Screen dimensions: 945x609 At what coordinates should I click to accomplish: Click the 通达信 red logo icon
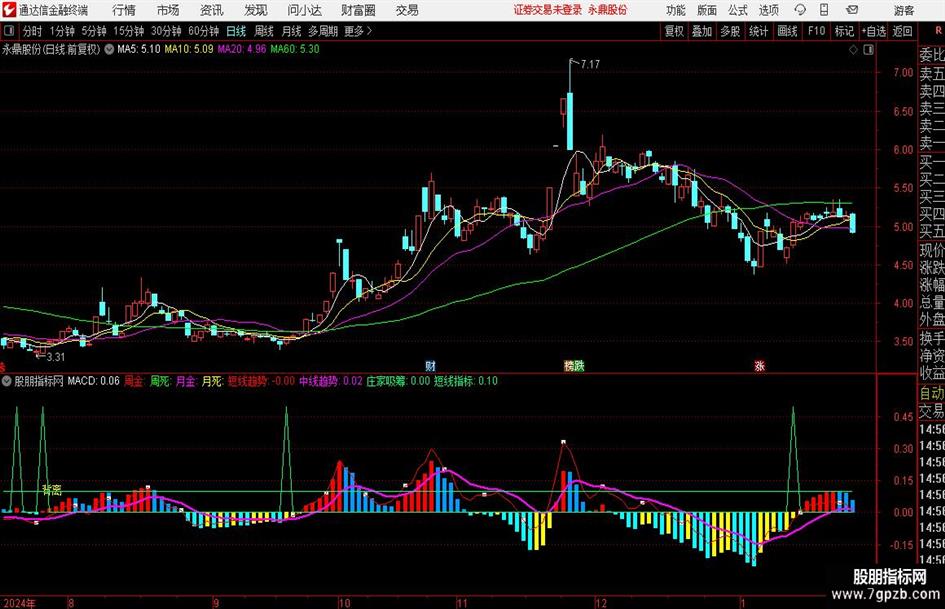pyautogui.click(x=8, y=10)
